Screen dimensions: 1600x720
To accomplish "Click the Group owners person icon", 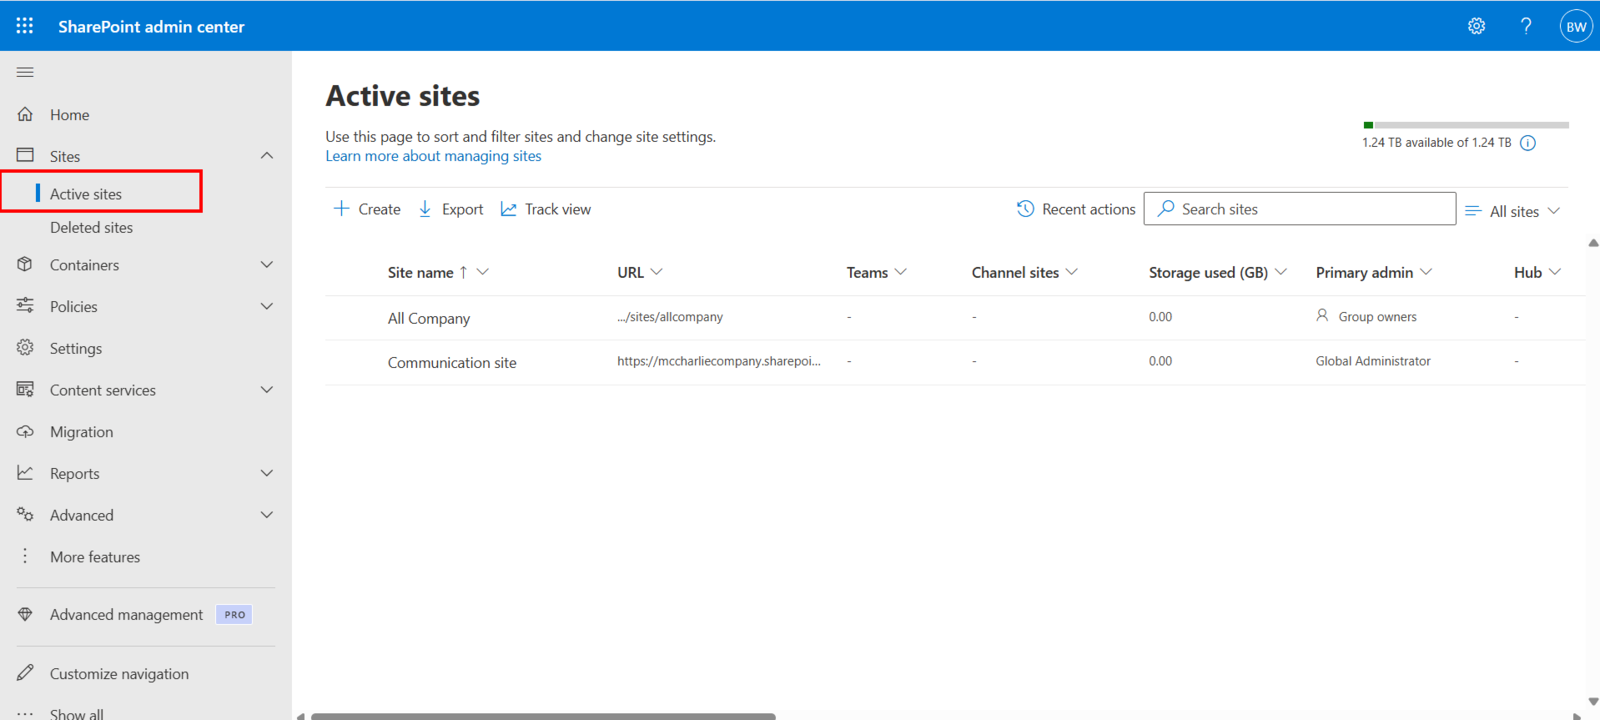I will point(1322,315).
